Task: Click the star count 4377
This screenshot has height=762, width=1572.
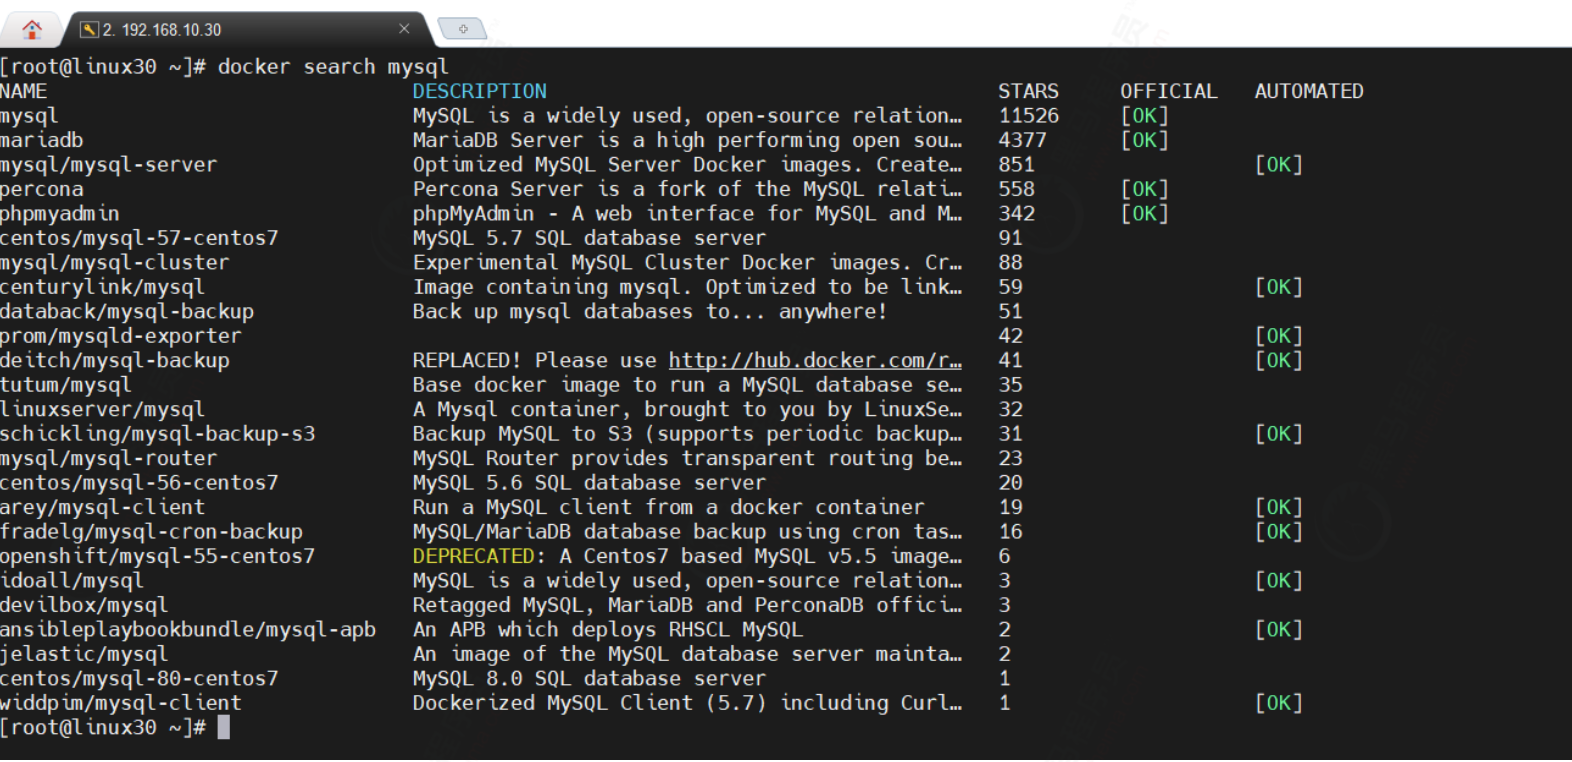Action: pos(1023,140)
